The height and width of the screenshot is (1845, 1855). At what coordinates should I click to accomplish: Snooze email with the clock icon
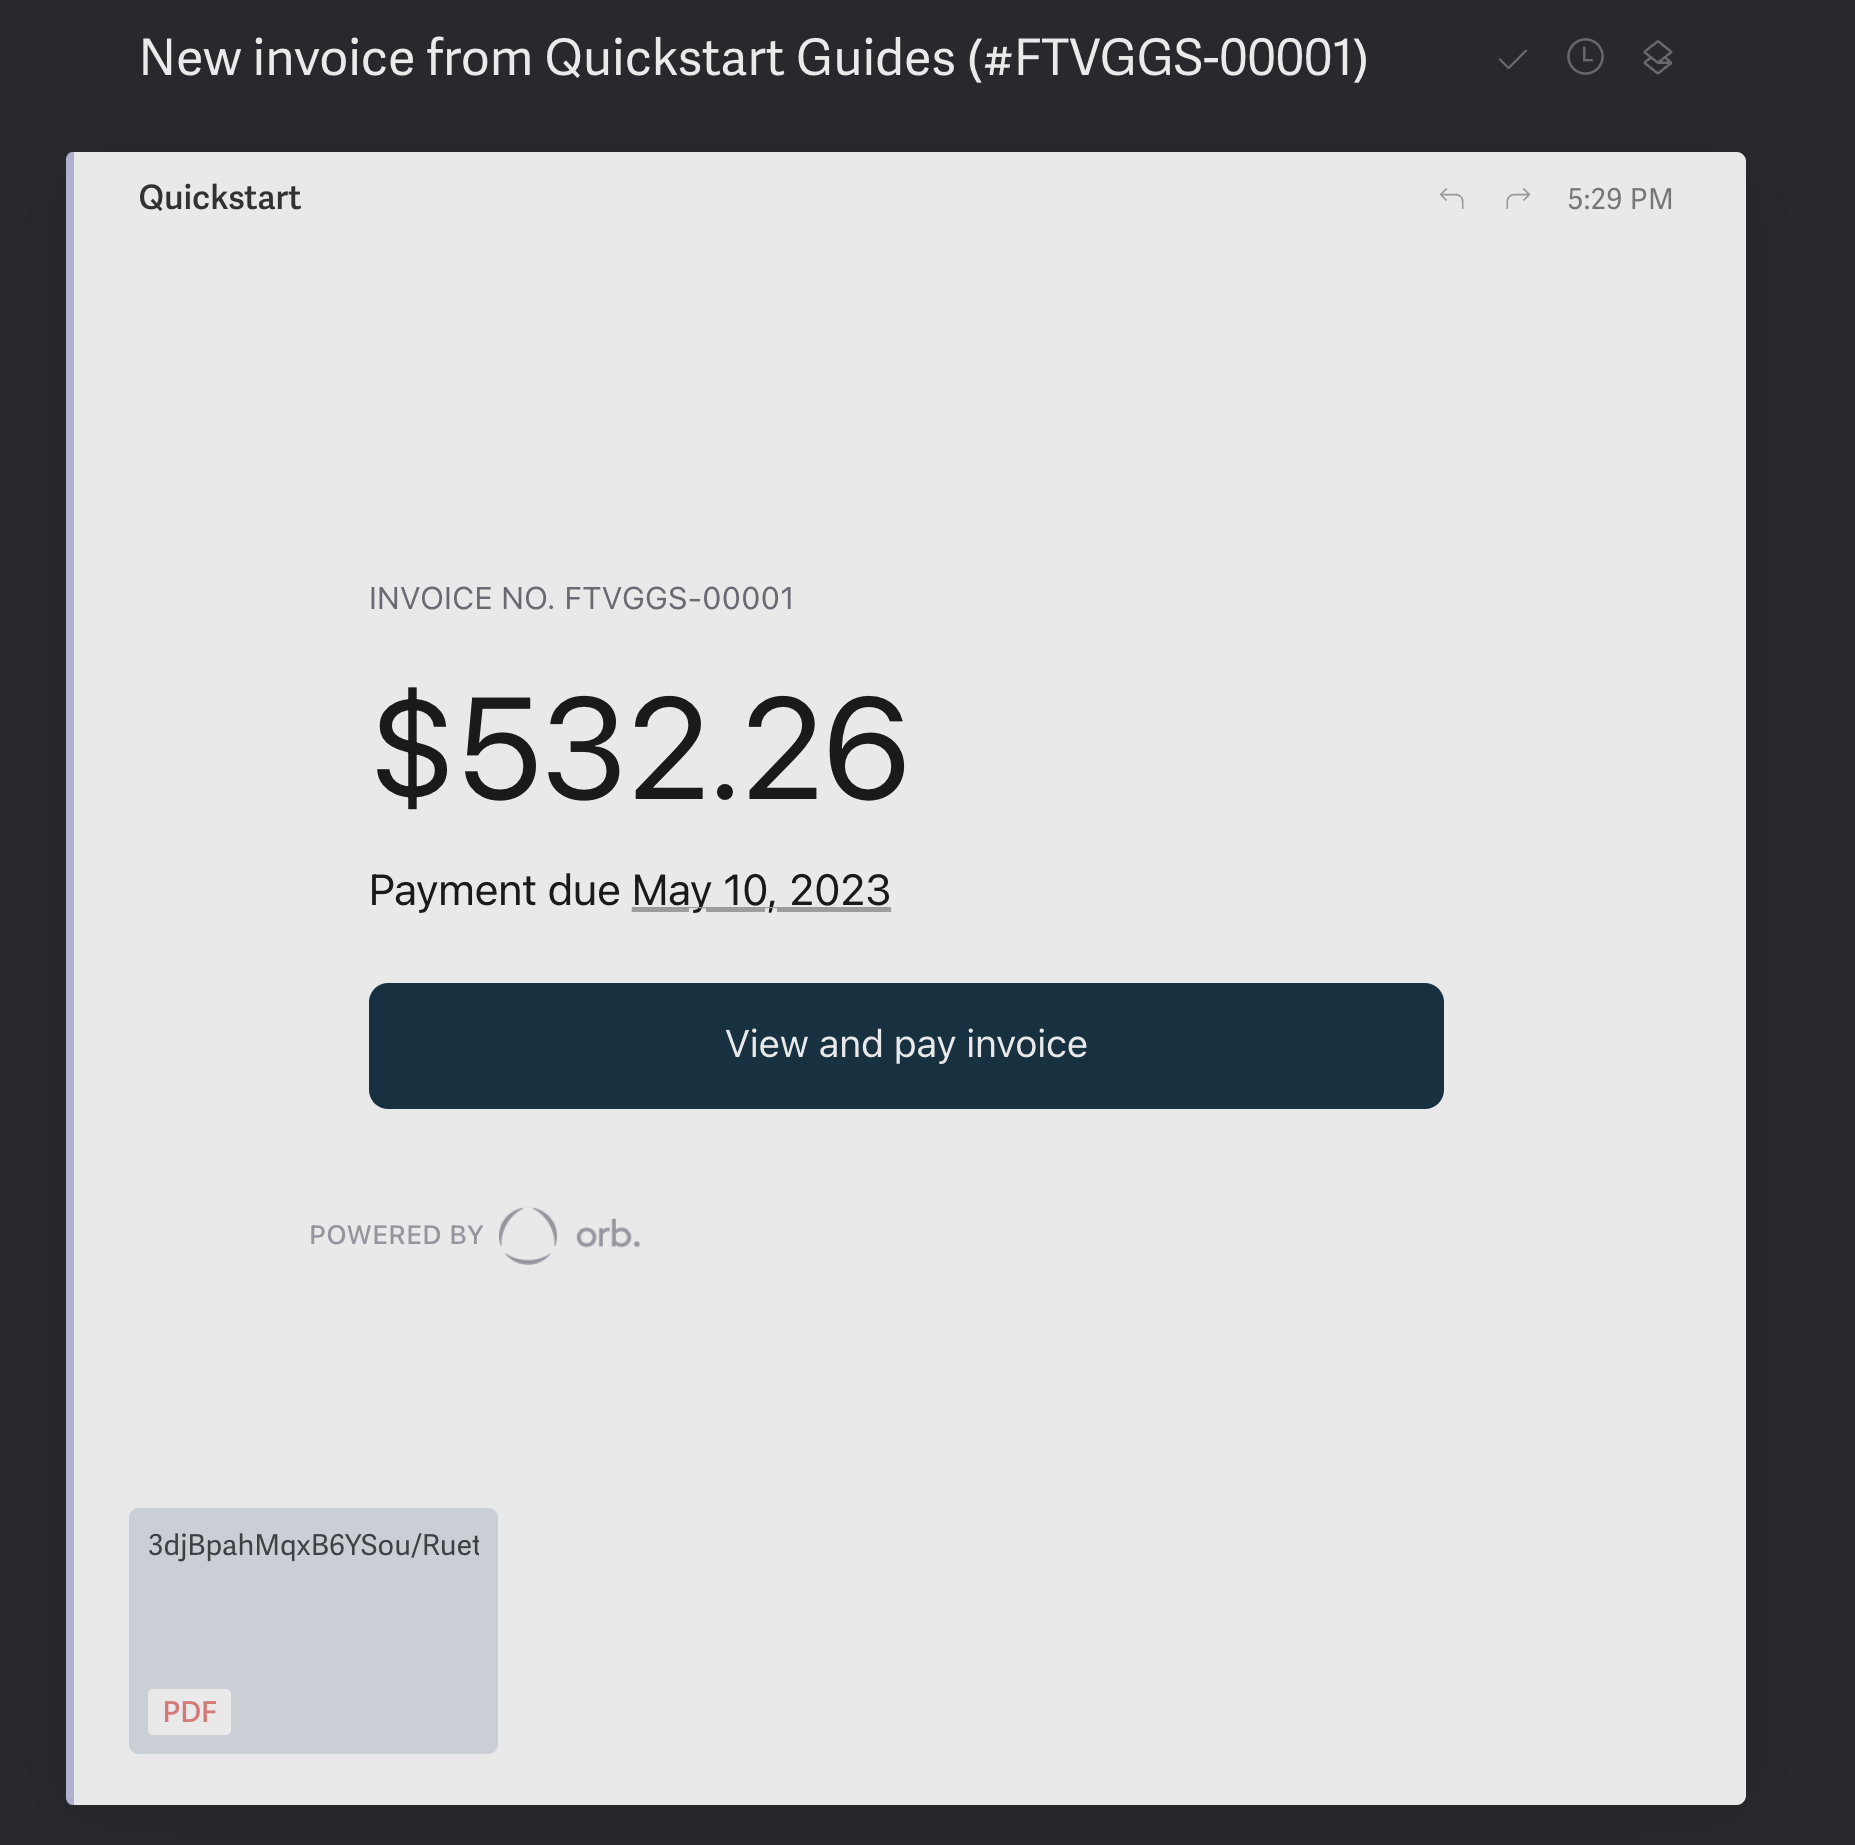(x=1585, y=58)
